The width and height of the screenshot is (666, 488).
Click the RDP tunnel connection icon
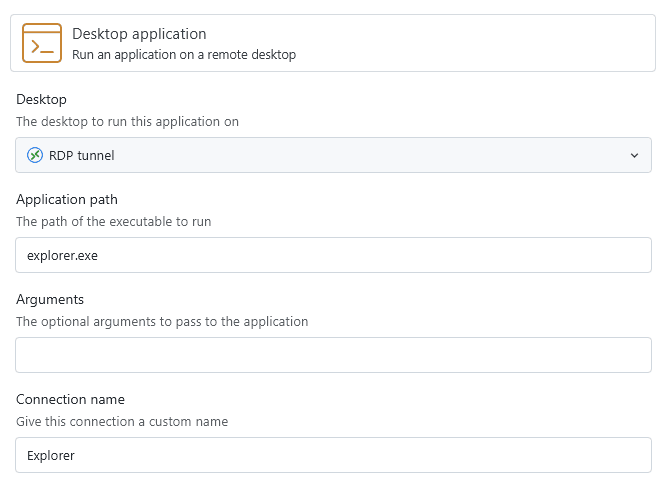pyautogui.click(x=35, y=155)
